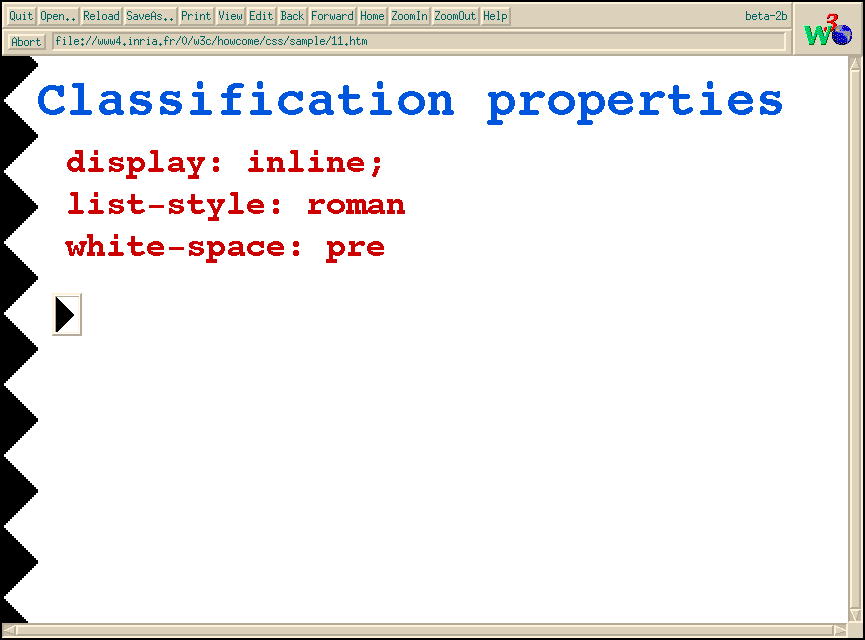Save the page using SaveAs..

click(x=150, y=16)
